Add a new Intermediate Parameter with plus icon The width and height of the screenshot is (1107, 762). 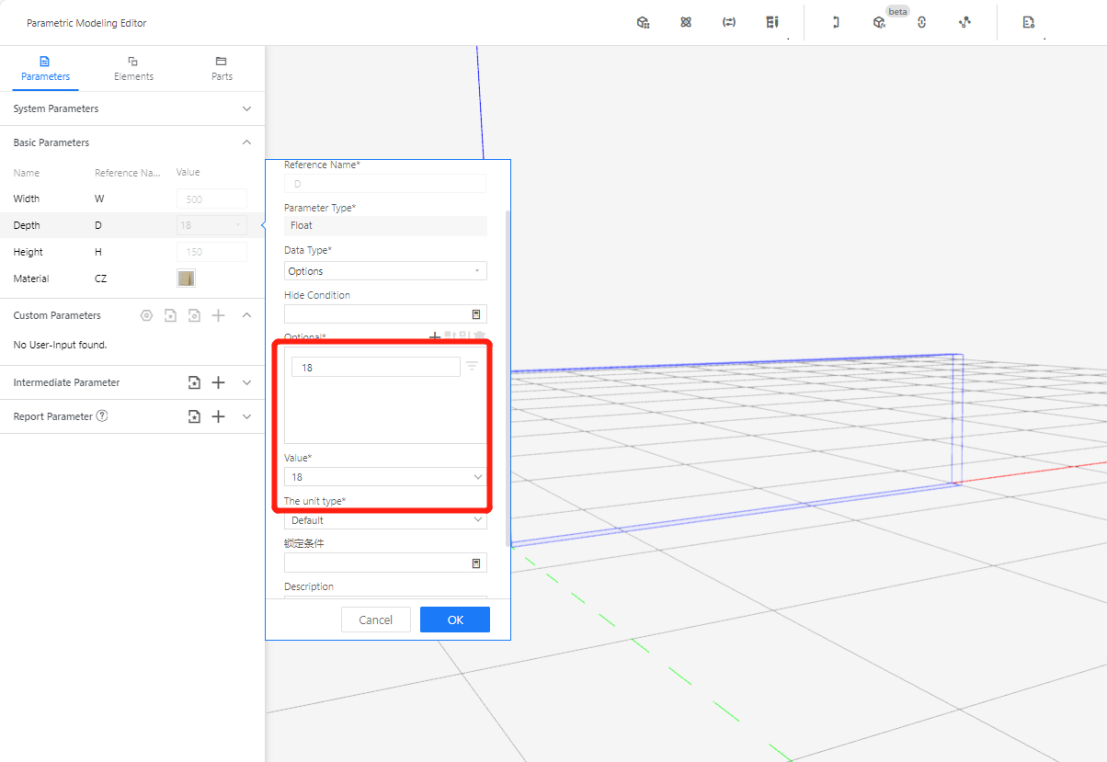pyautogui.click(x=218, y=383)
